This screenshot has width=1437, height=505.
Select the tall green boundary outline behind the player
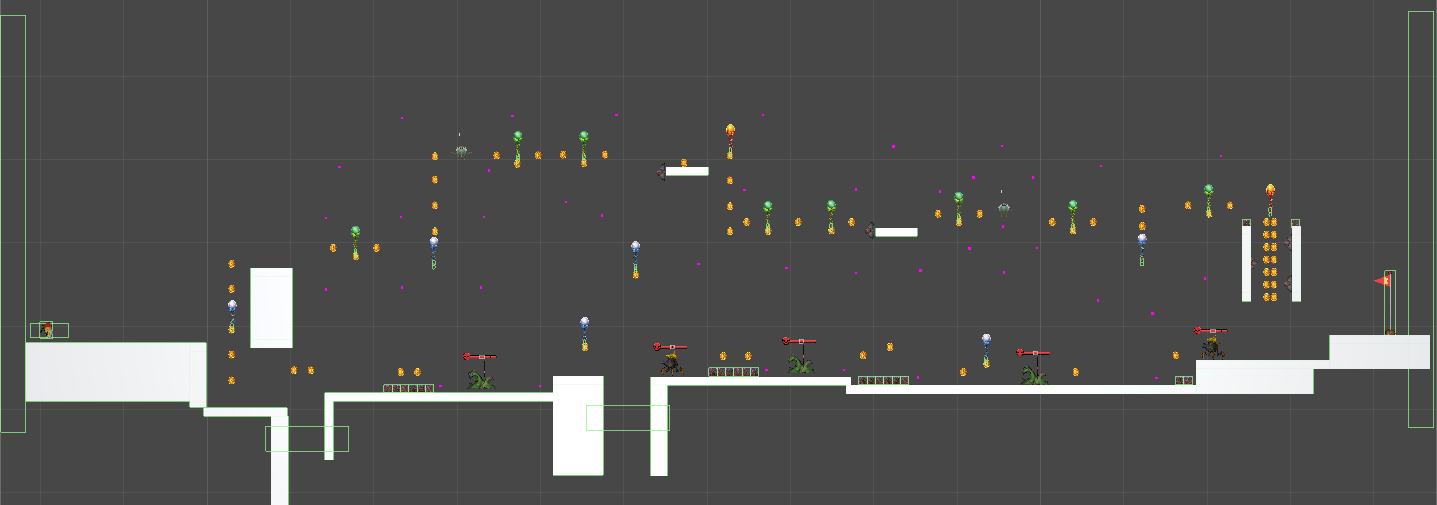pyautogui.click(x=13, y=224)
